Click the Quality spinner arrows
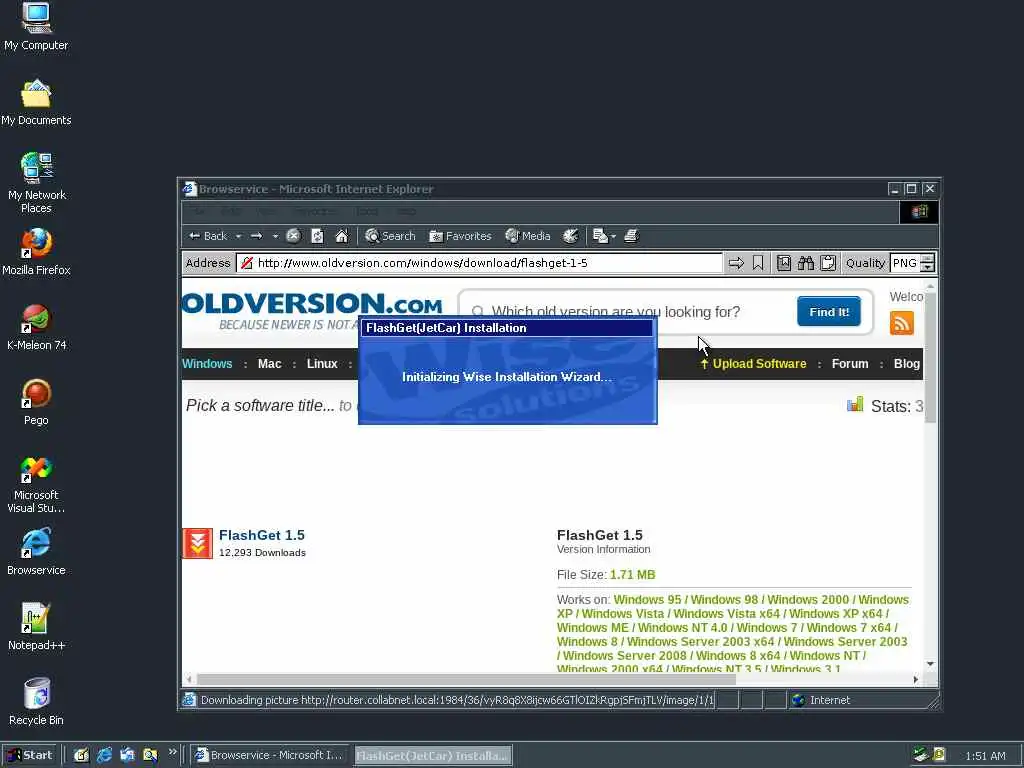 pyautogui.click(x=927, y=263)
